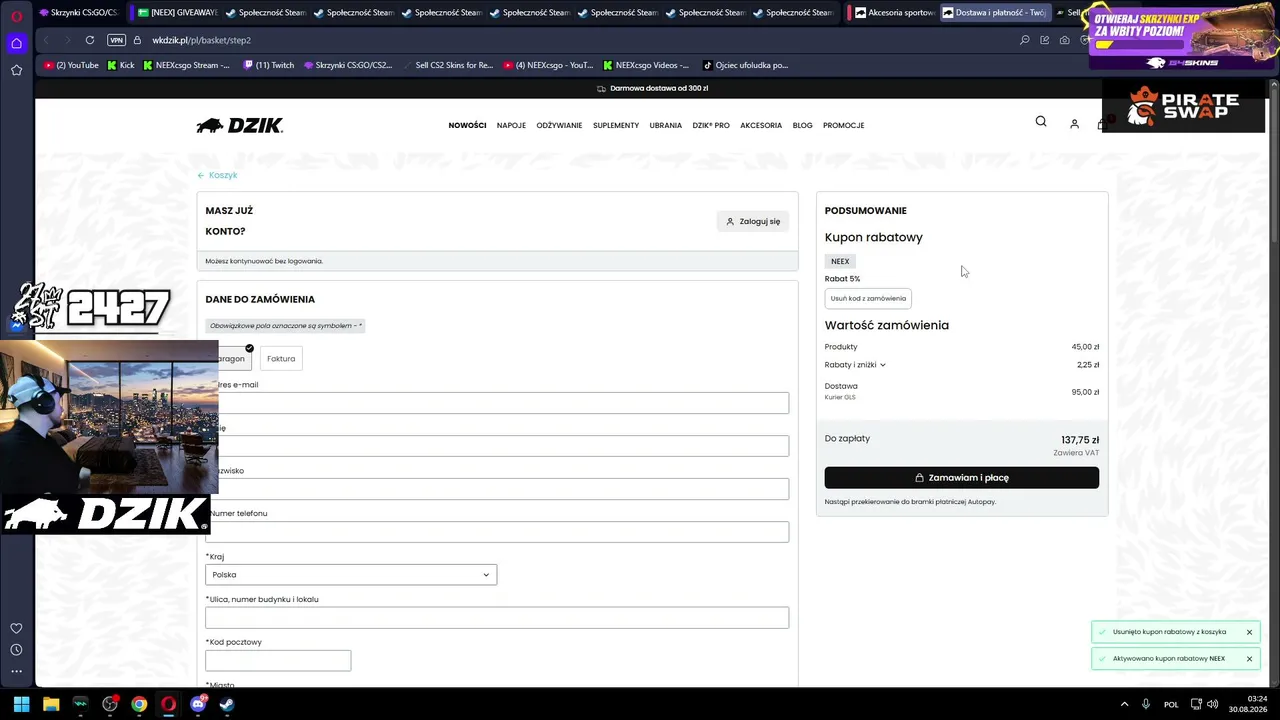The image size is (1280, 720).
Task: Open the Opera menu logo icon
Action: (16, 16)
